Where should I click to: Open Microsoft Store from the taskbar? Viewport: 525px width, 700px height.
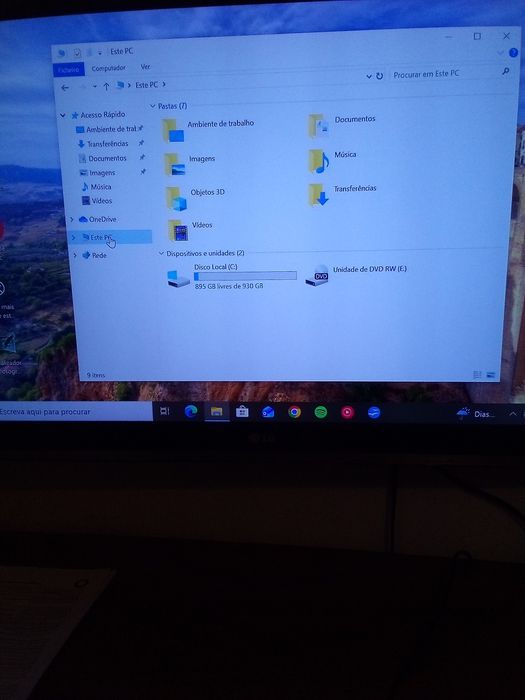coord(242,411)
